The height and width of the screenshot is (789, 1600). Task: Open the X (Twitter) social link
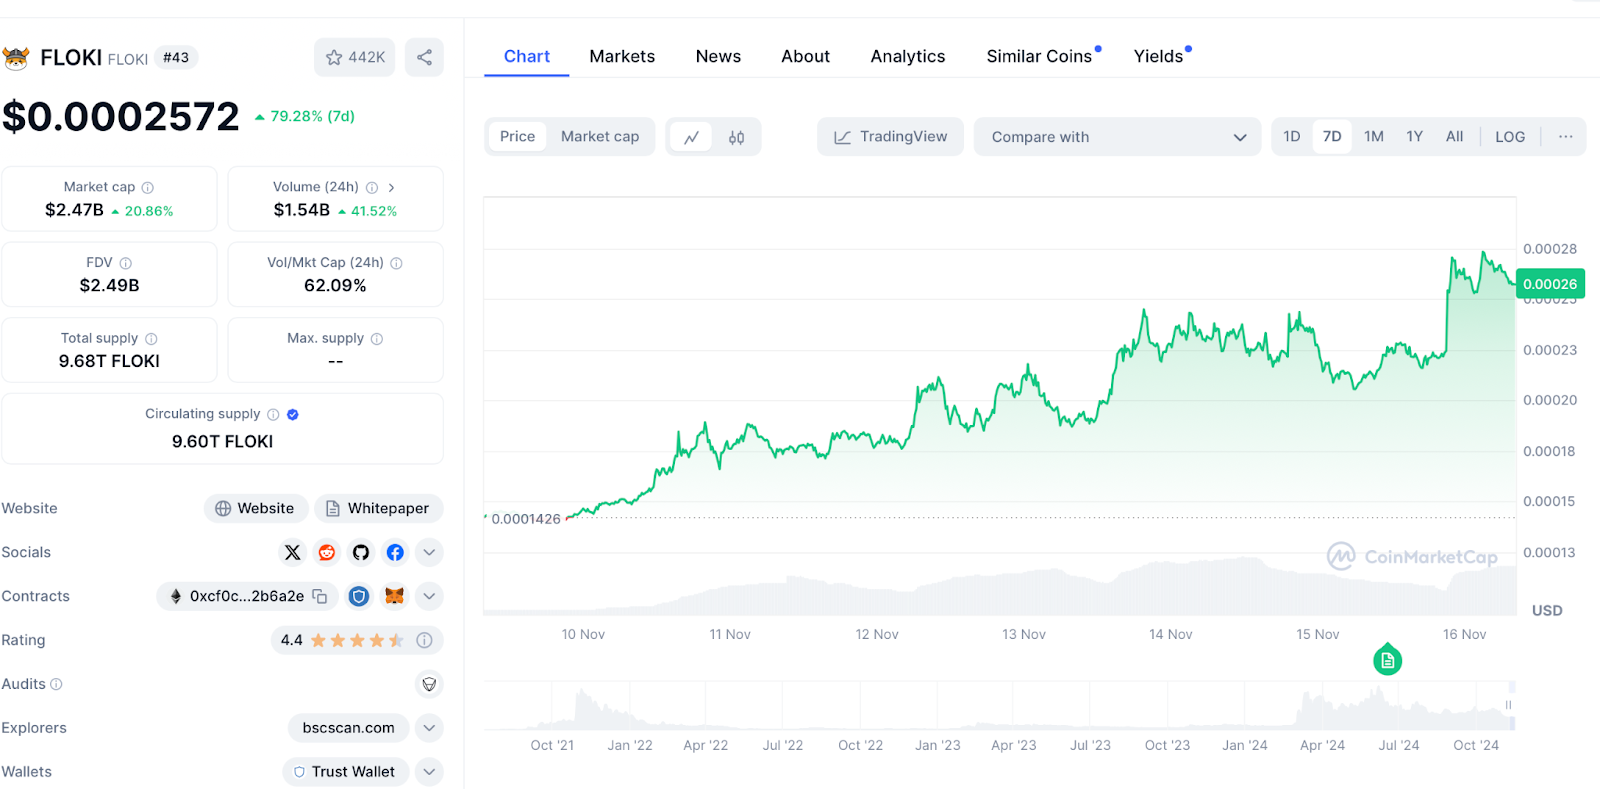point(292,552)
